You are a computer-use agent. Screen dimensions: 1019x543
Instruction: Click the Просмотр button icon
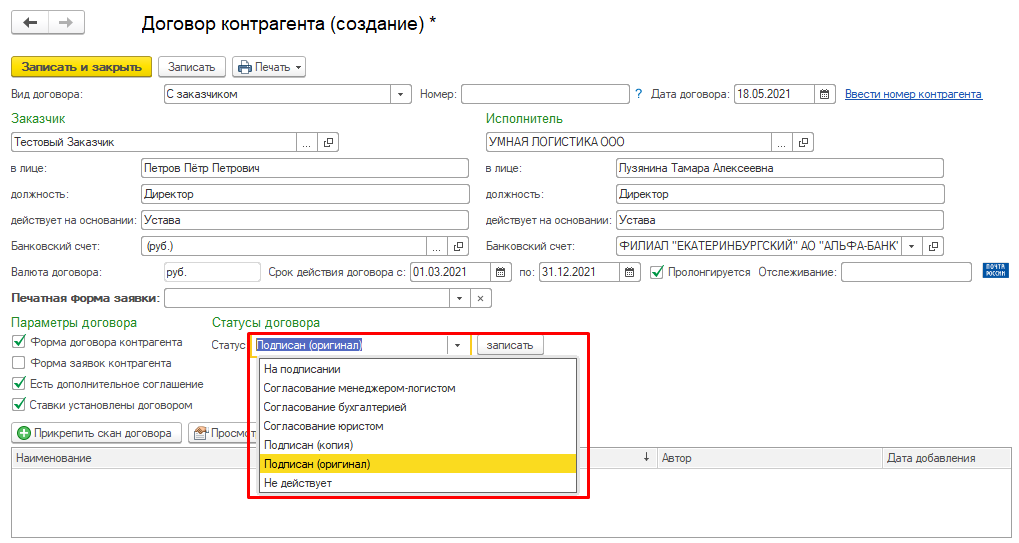(201, 433)
